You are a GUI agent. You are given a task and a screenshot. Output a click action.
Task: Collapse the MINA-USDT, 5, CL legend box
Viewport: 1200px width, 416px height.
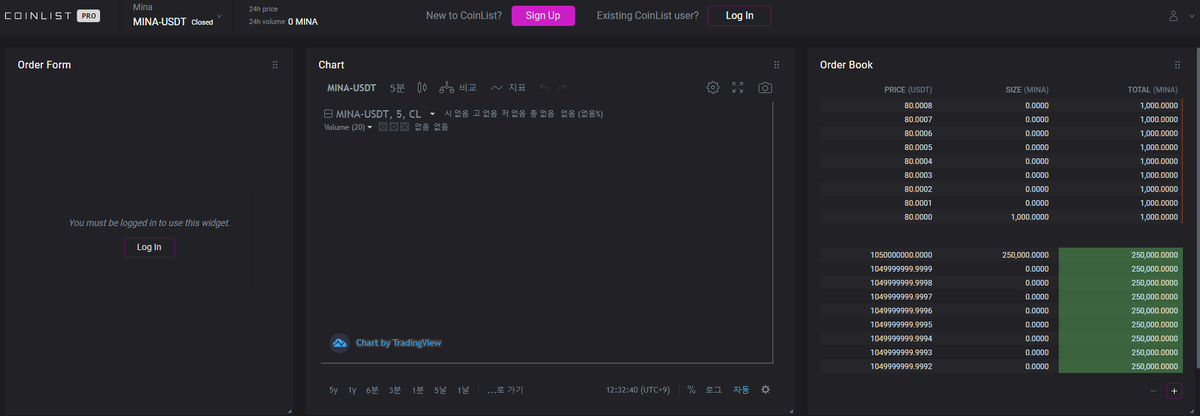(329, 114)
